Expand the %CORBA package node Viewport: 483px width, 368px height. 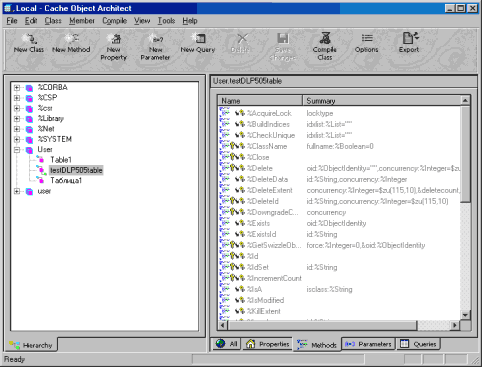point(17,88)
